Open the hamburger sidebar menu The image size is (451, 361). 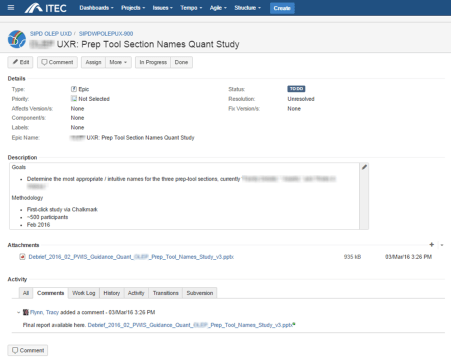11,7
